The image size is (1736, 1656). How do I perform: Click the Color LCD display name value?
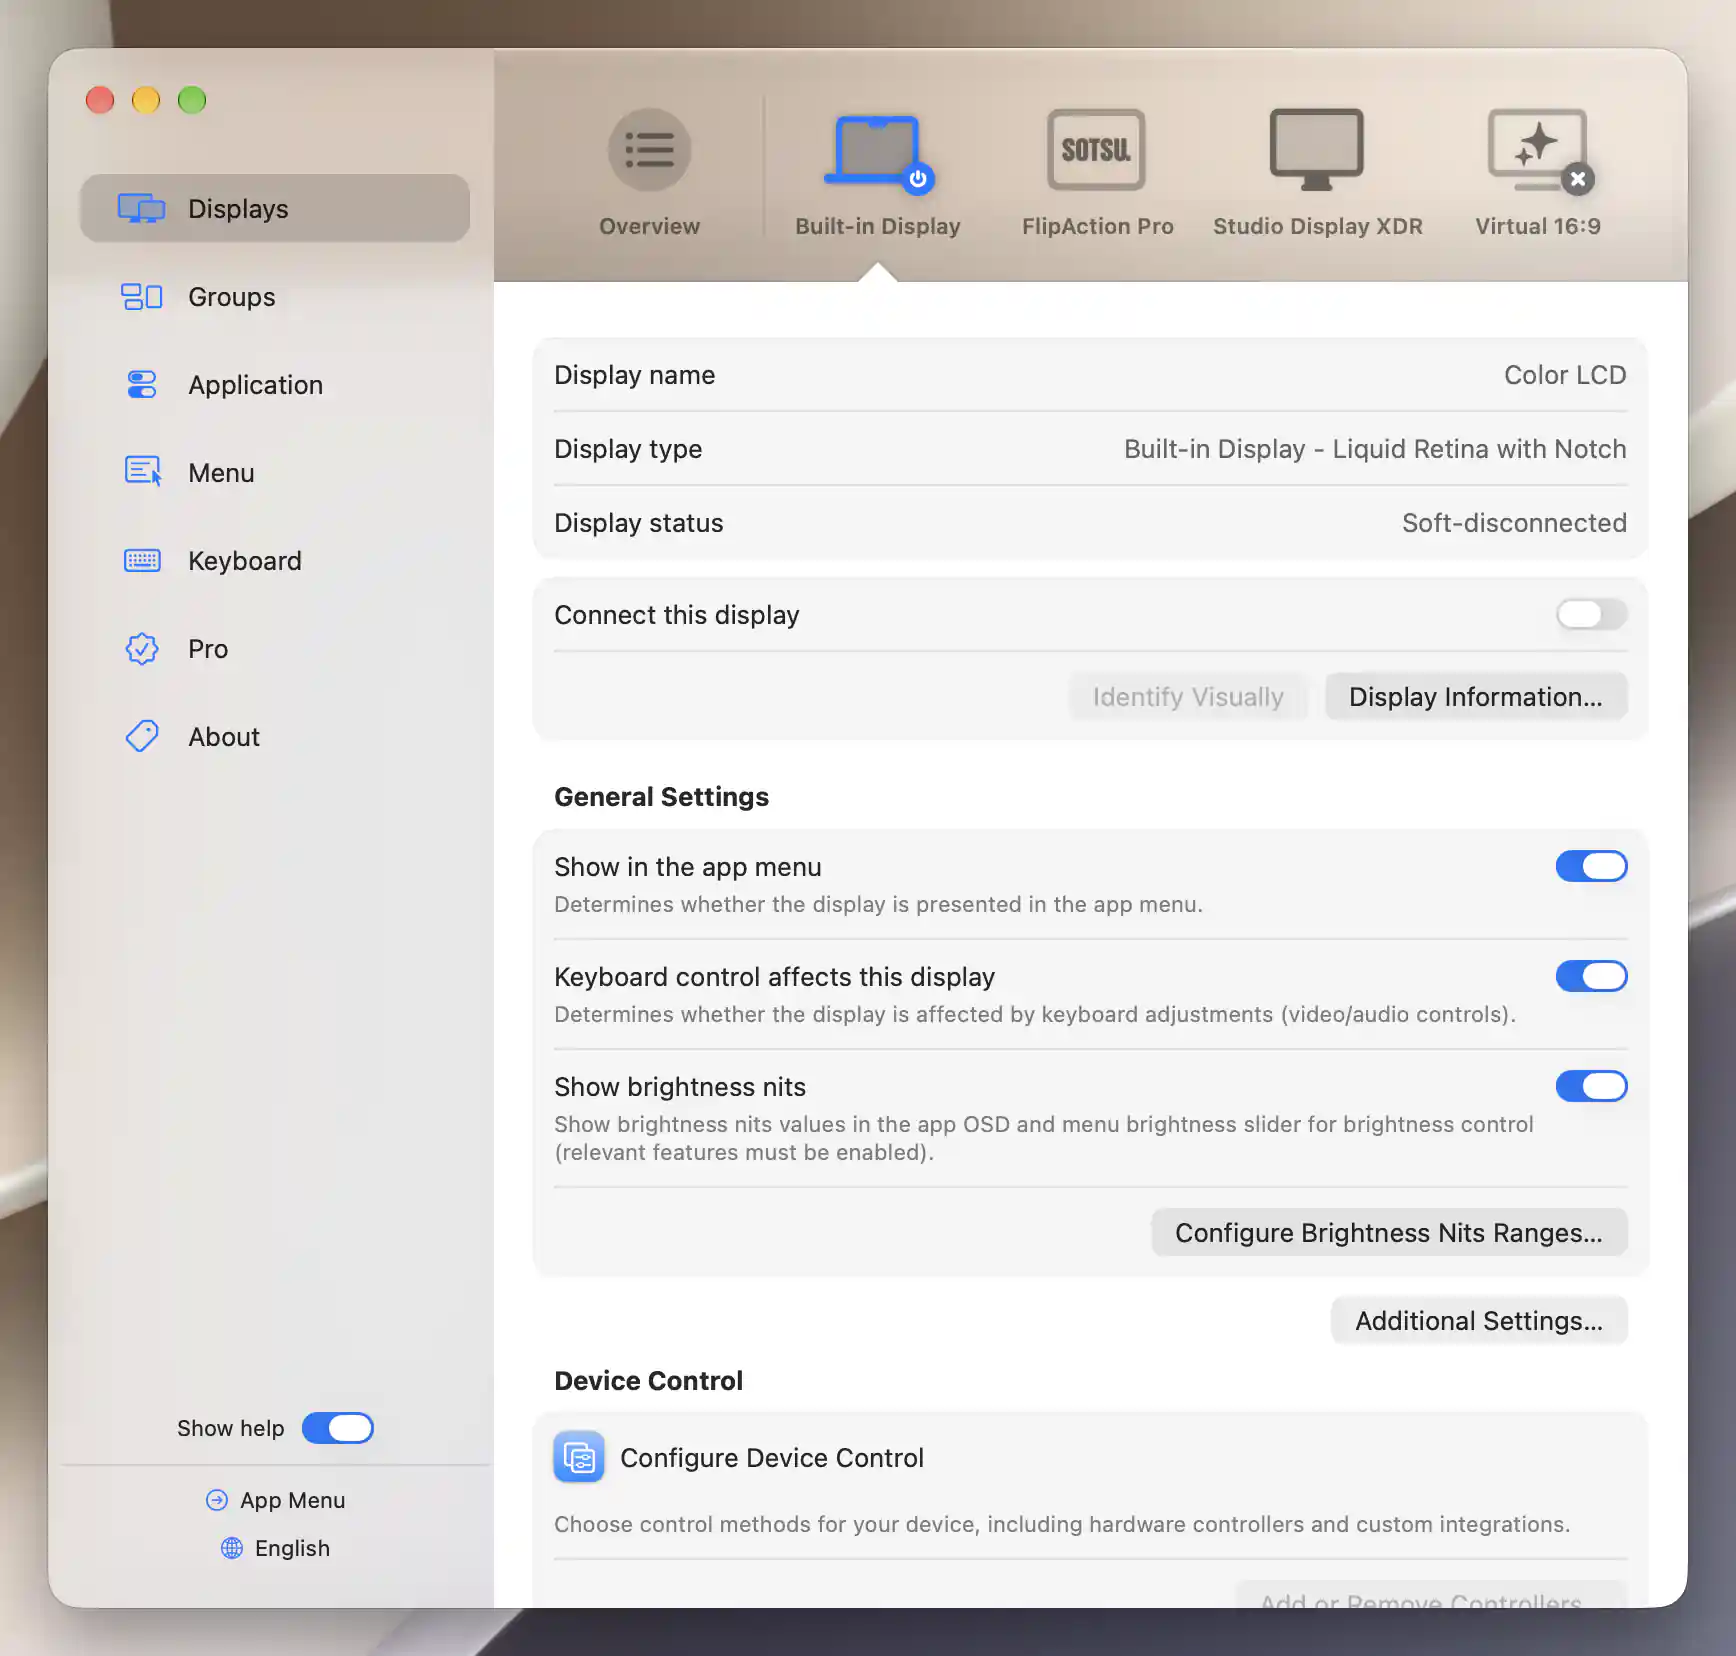[x=1565, y=374]
